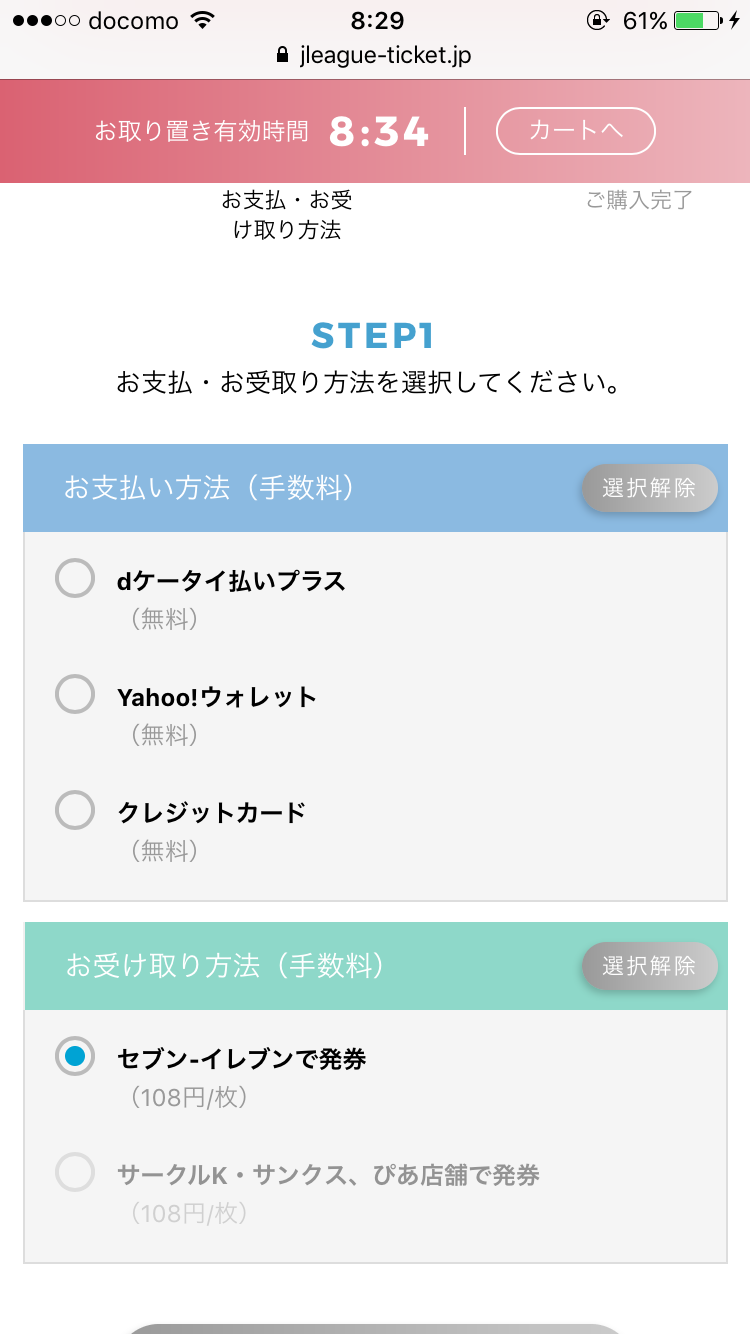Tap the お受け取り方法（手数料） section header
750x1334 pixels.
pyautogui.click(x=225, y=966)
